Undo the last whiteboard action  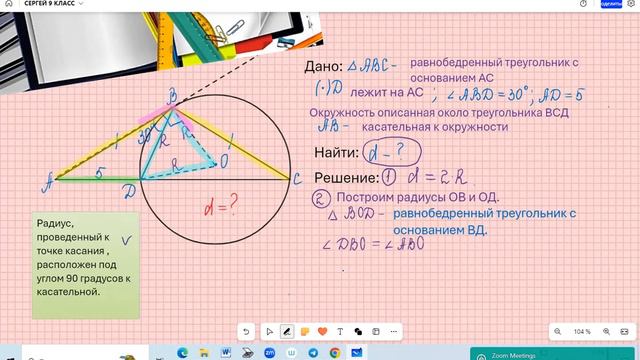coord(246,331)
